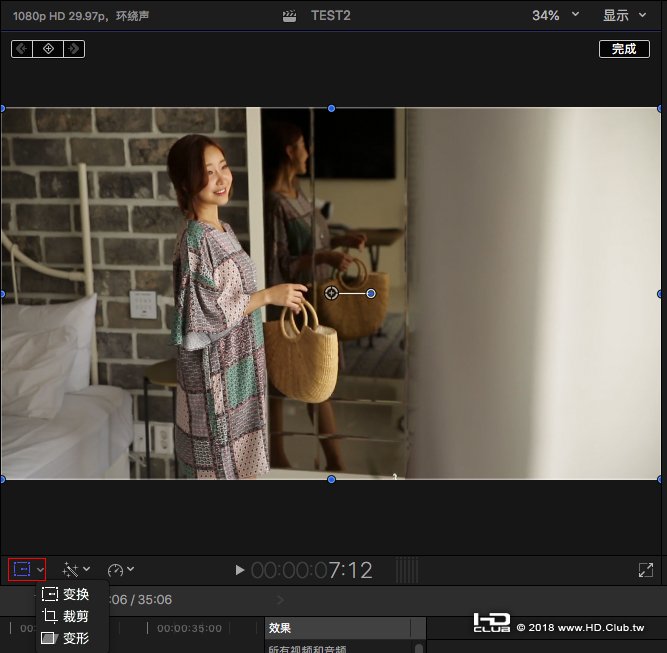Screen dimensions: 667x653
Task: Click the 完成 button
Action: (624, 49)
